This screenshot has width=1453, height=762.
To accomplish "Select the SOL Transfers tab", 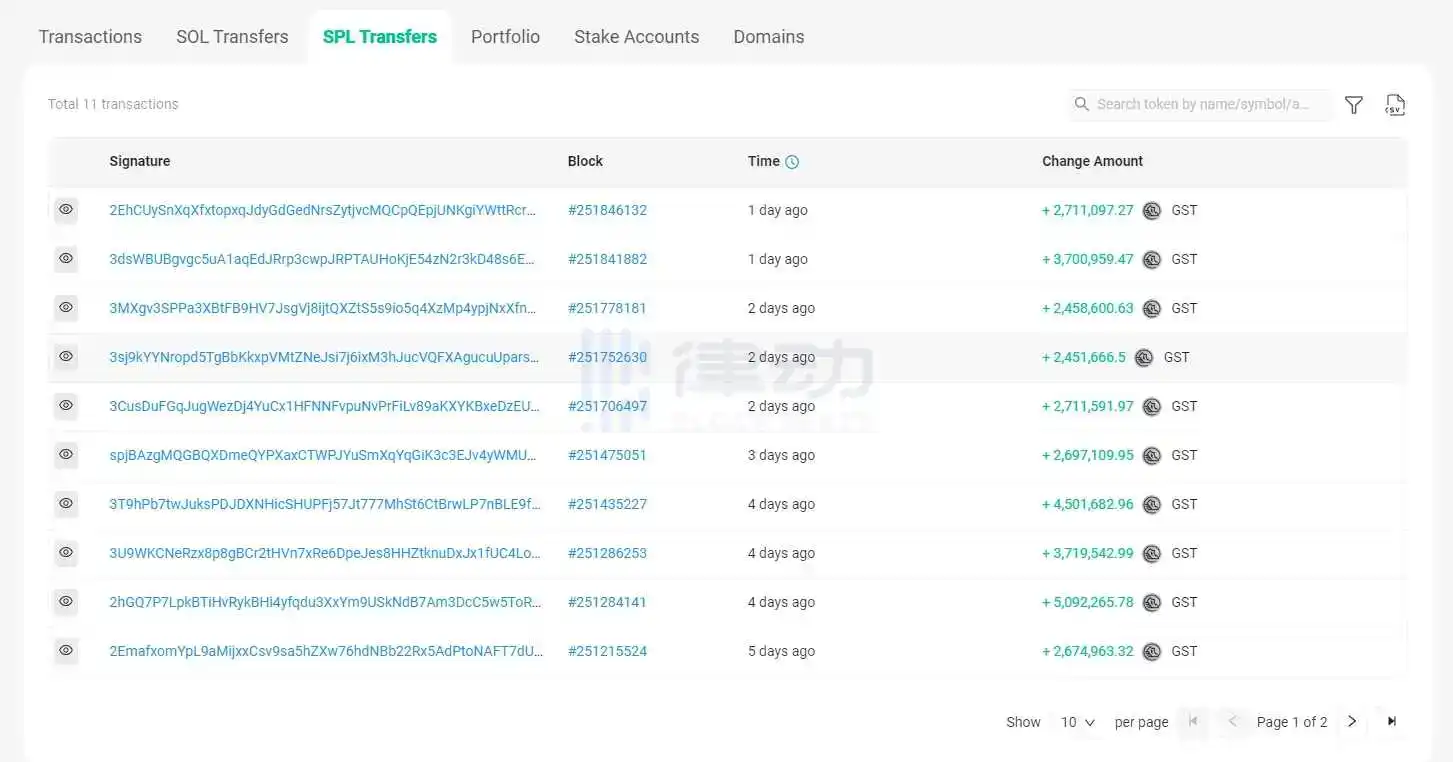I will [232, 37].
